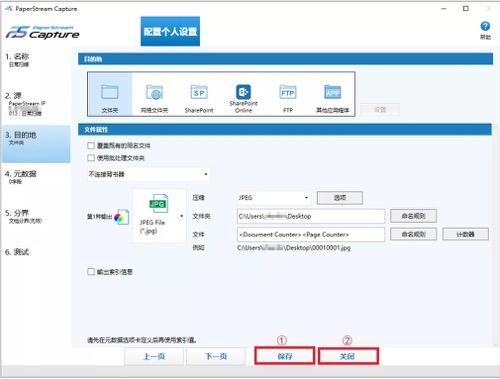Open the help icon at top right
Viewport: 500px width, 379px height.
[485, 26]
